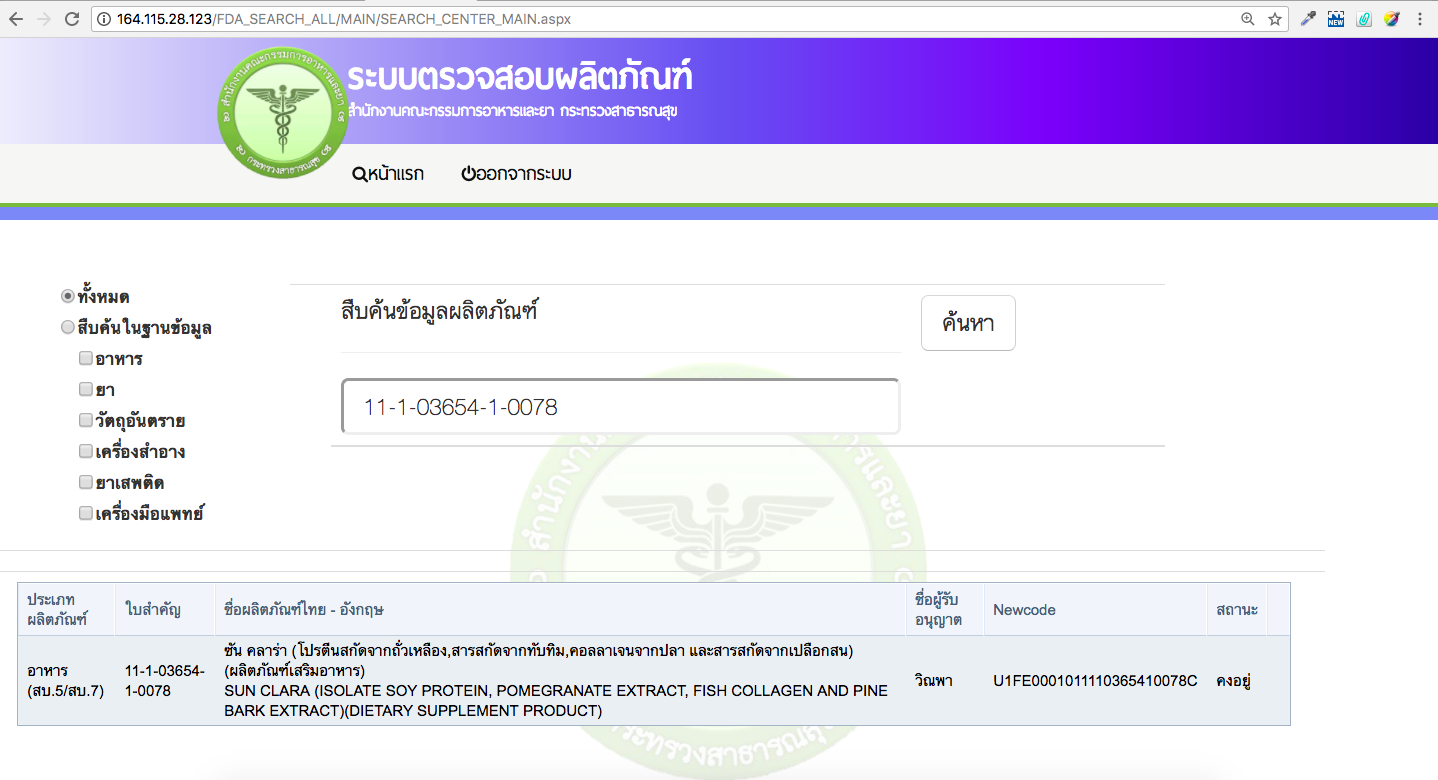Screen dimensions: 1438x780
Task: Open the colorful pencil extension icon
Action: point(1391,19)
